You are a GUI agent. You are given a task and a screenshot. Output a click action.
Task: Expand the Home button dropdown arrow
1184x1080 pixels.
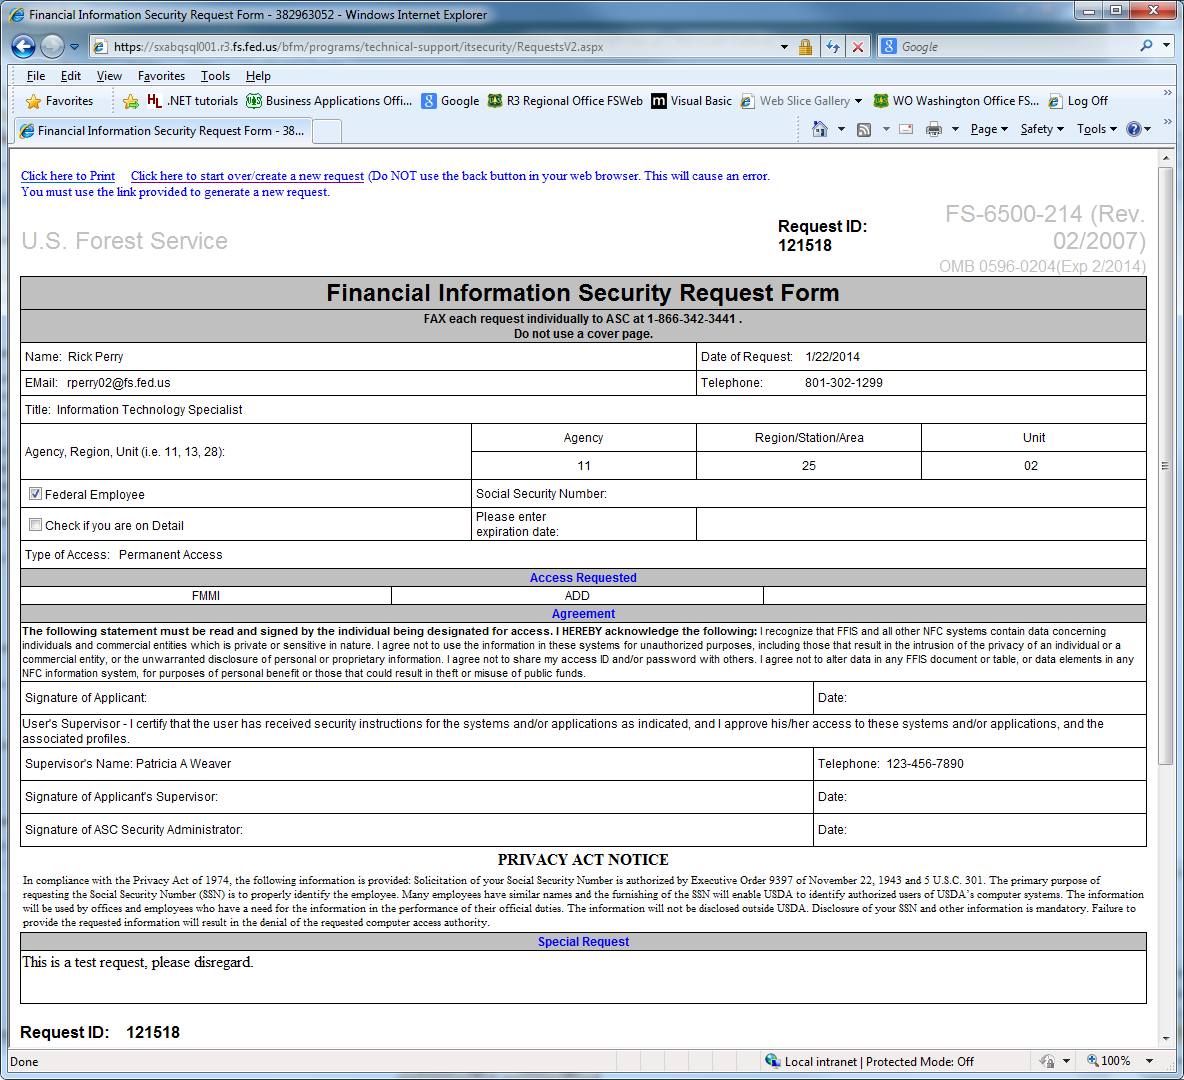[x=841, y=129]
